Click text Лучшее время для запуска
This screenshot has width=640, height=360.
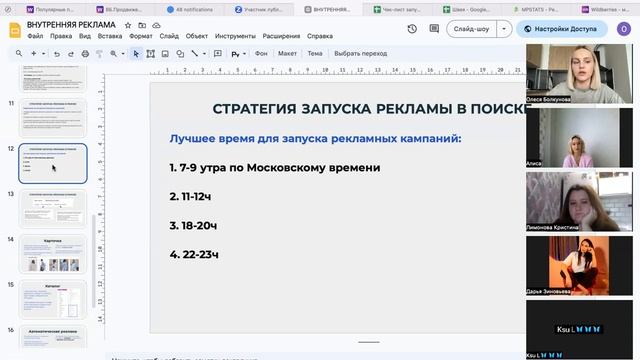pos(315,139)
